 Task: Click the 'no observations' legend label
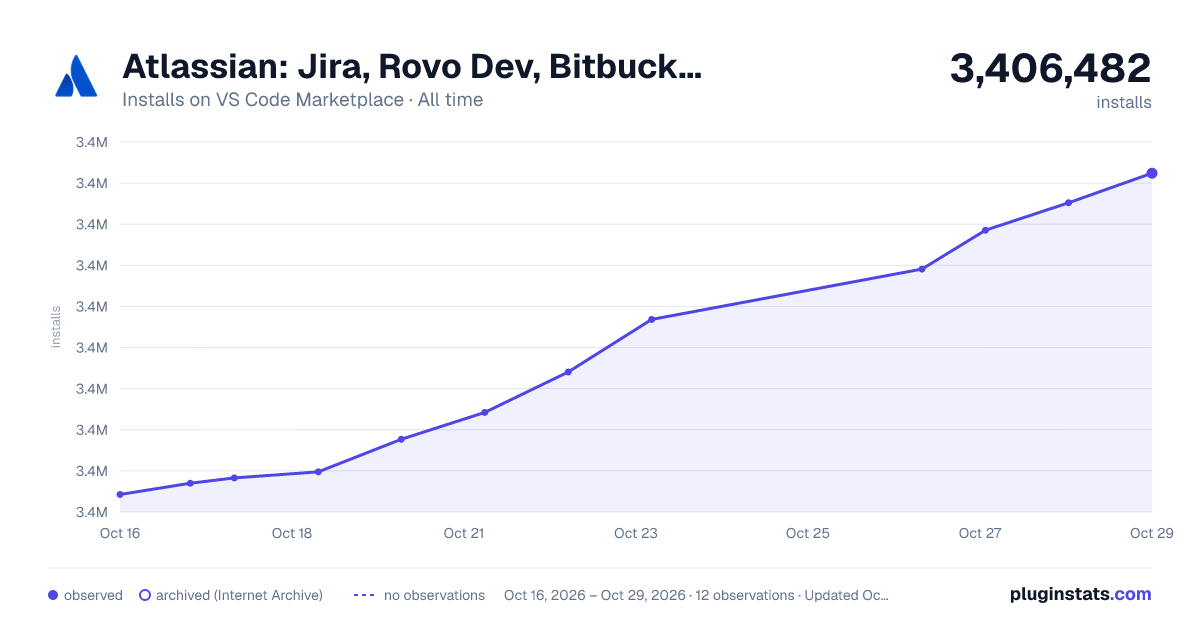click(x=434, y=595)
